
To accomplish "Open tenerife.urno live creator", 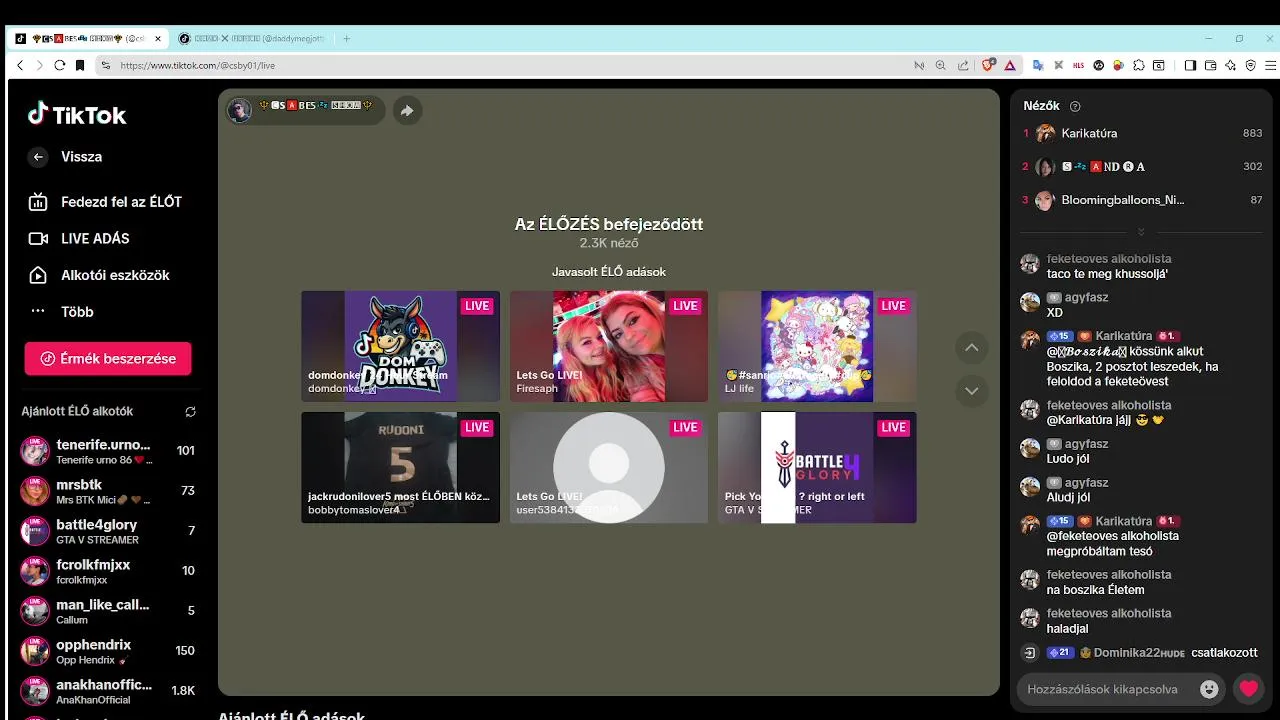I will (x=108, y=451).
